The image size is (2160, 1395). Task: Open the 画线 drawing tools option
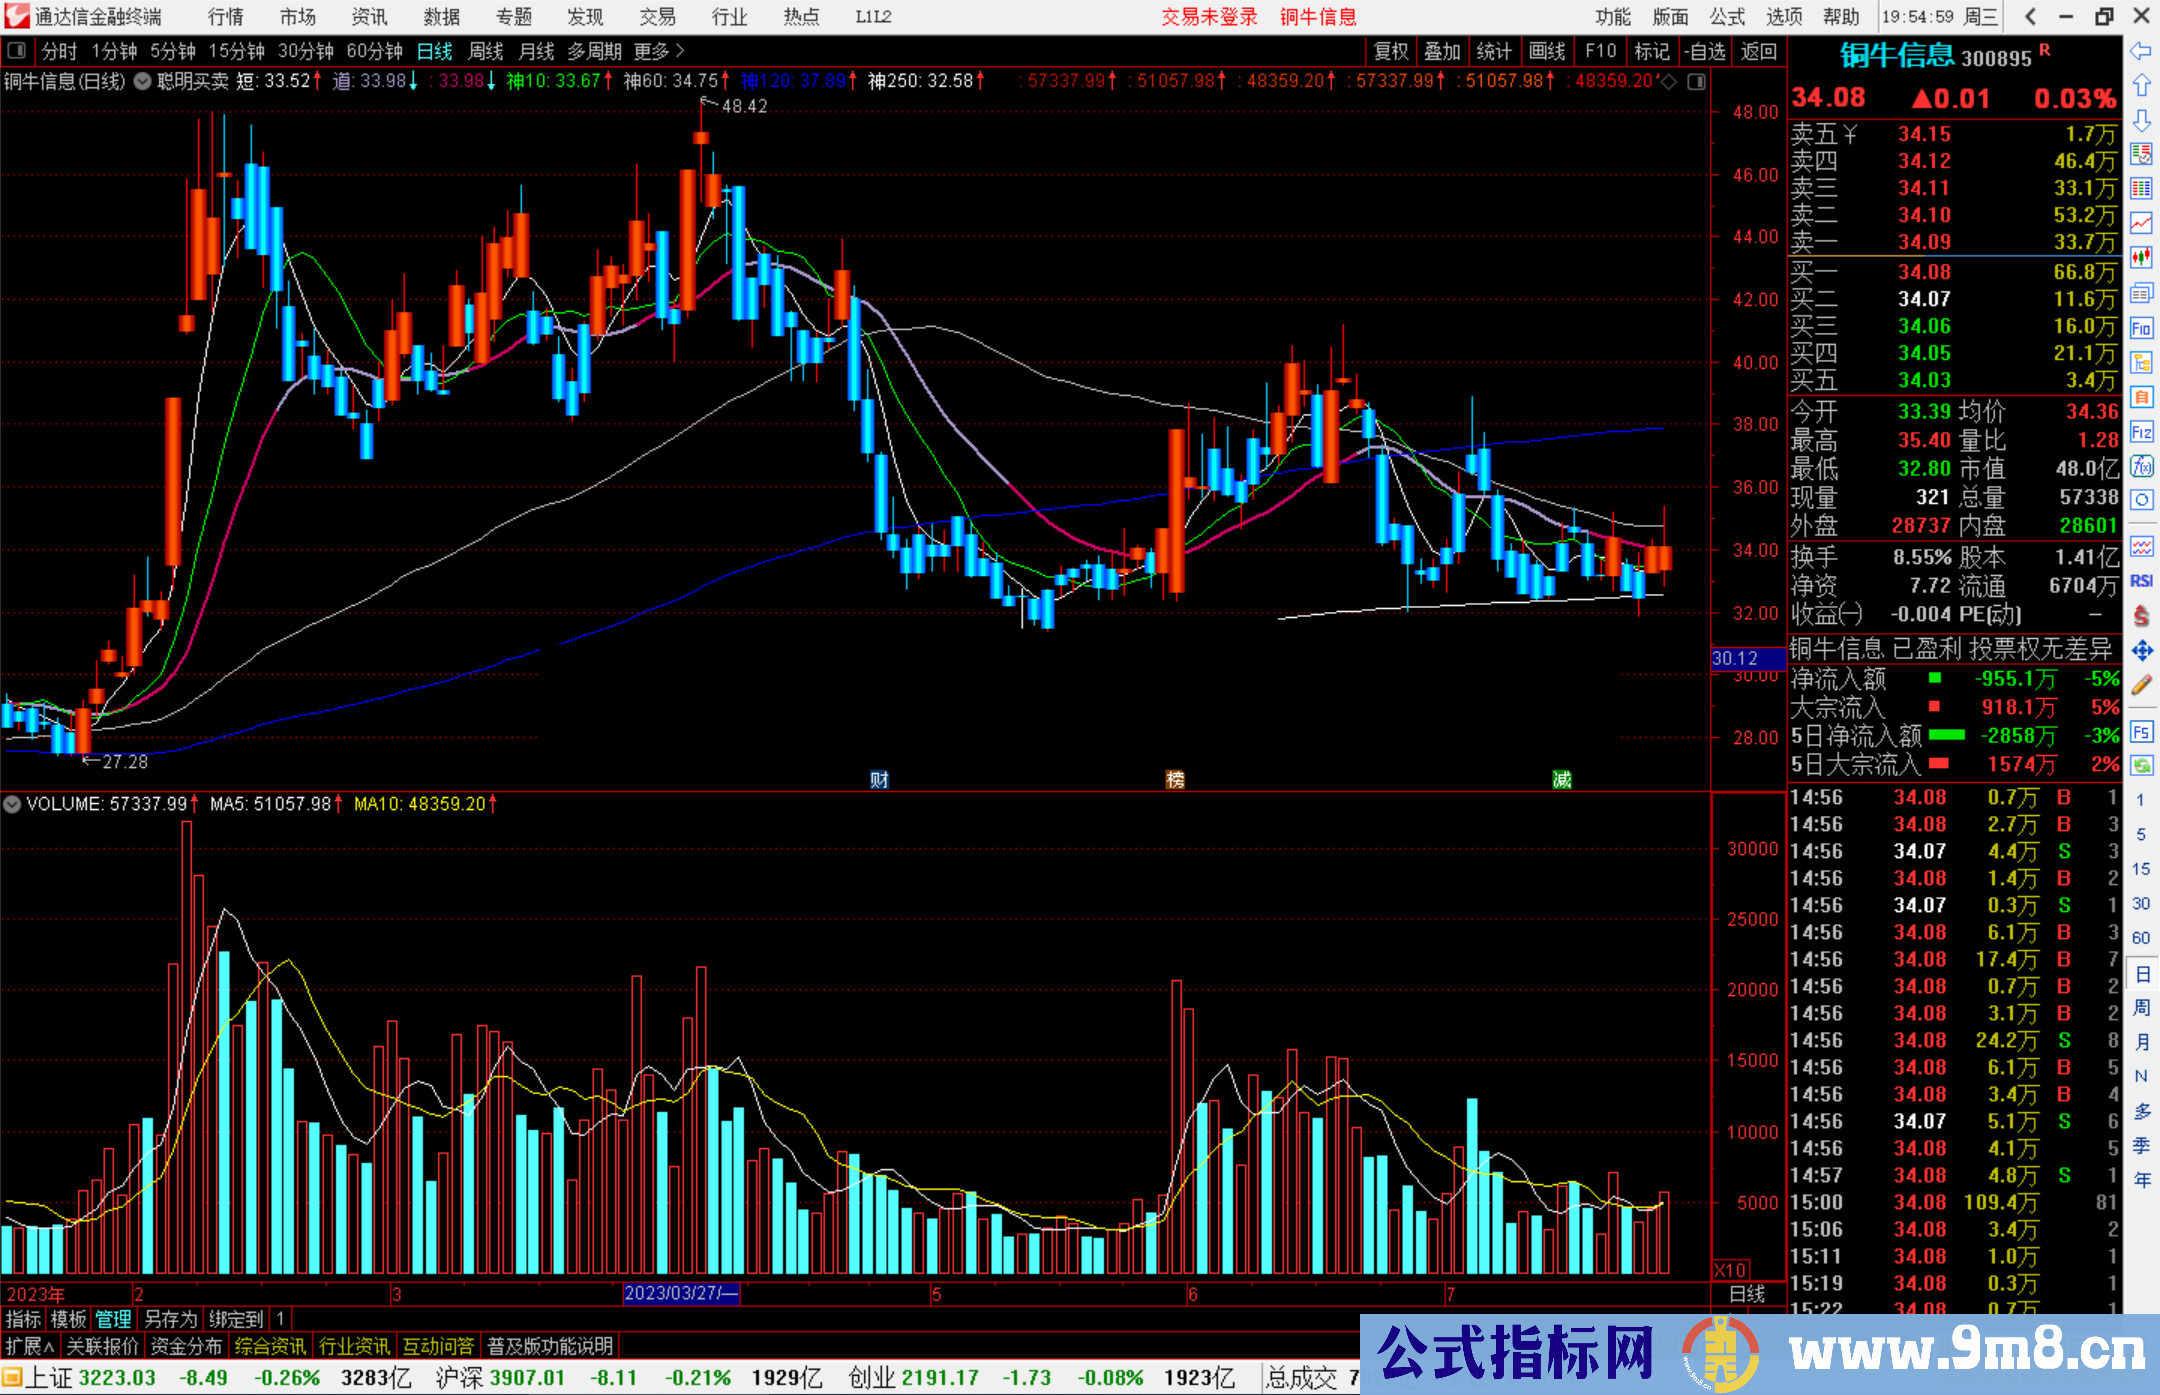(x=1547, y=51)
